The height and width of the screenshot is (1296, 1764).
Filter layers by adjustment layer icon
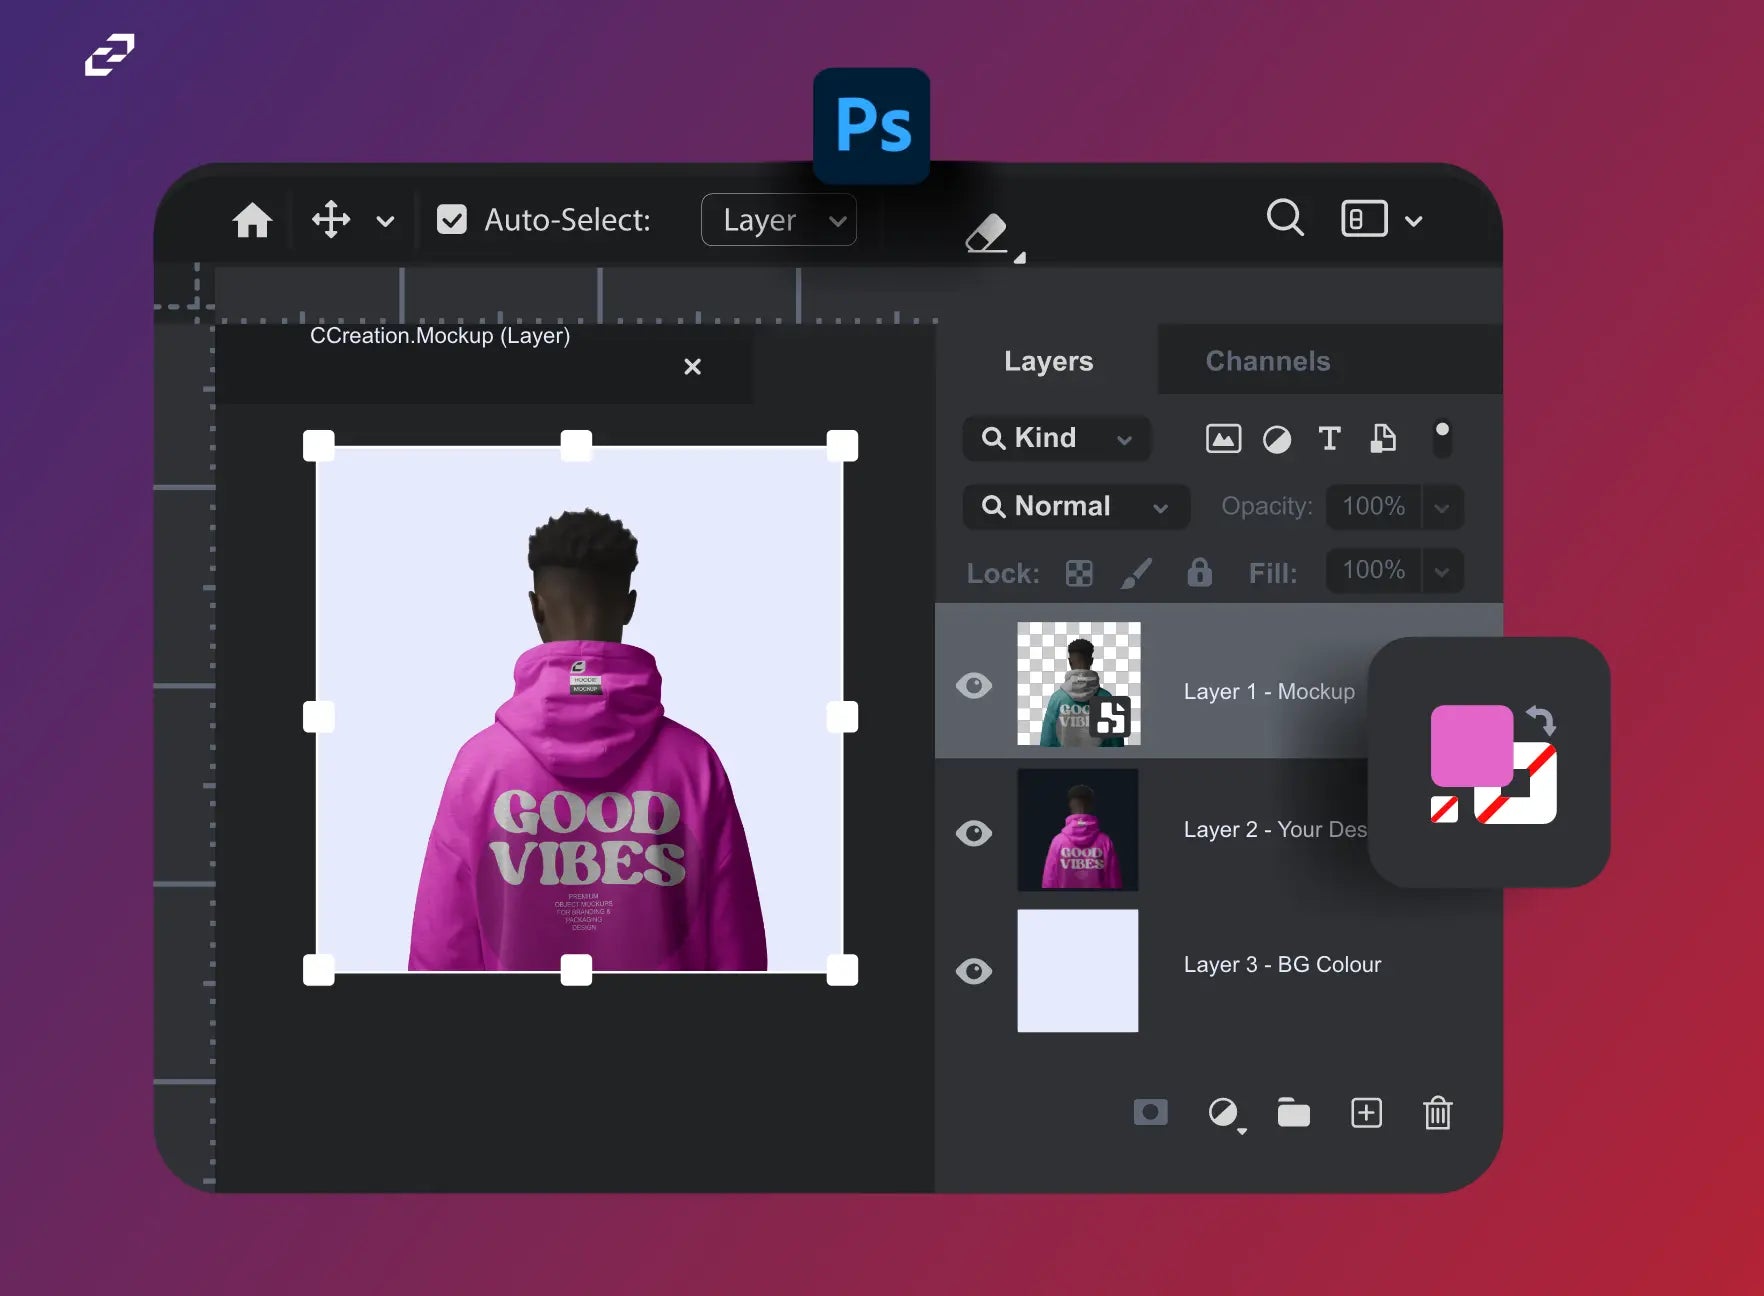pyautogui.click(x=1277, y=439)
